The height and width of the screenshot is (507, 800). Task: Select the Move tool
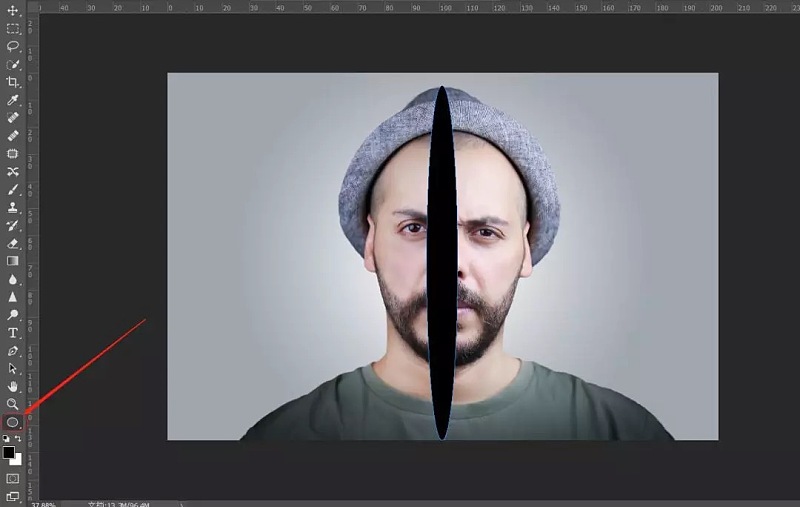(12, 10)
